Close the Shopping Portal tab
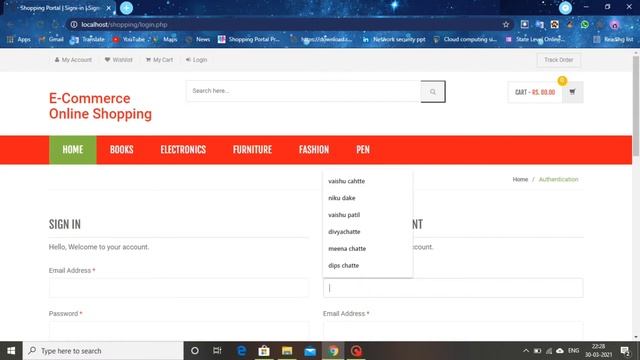Screen dimensions: 640x360 109,8
